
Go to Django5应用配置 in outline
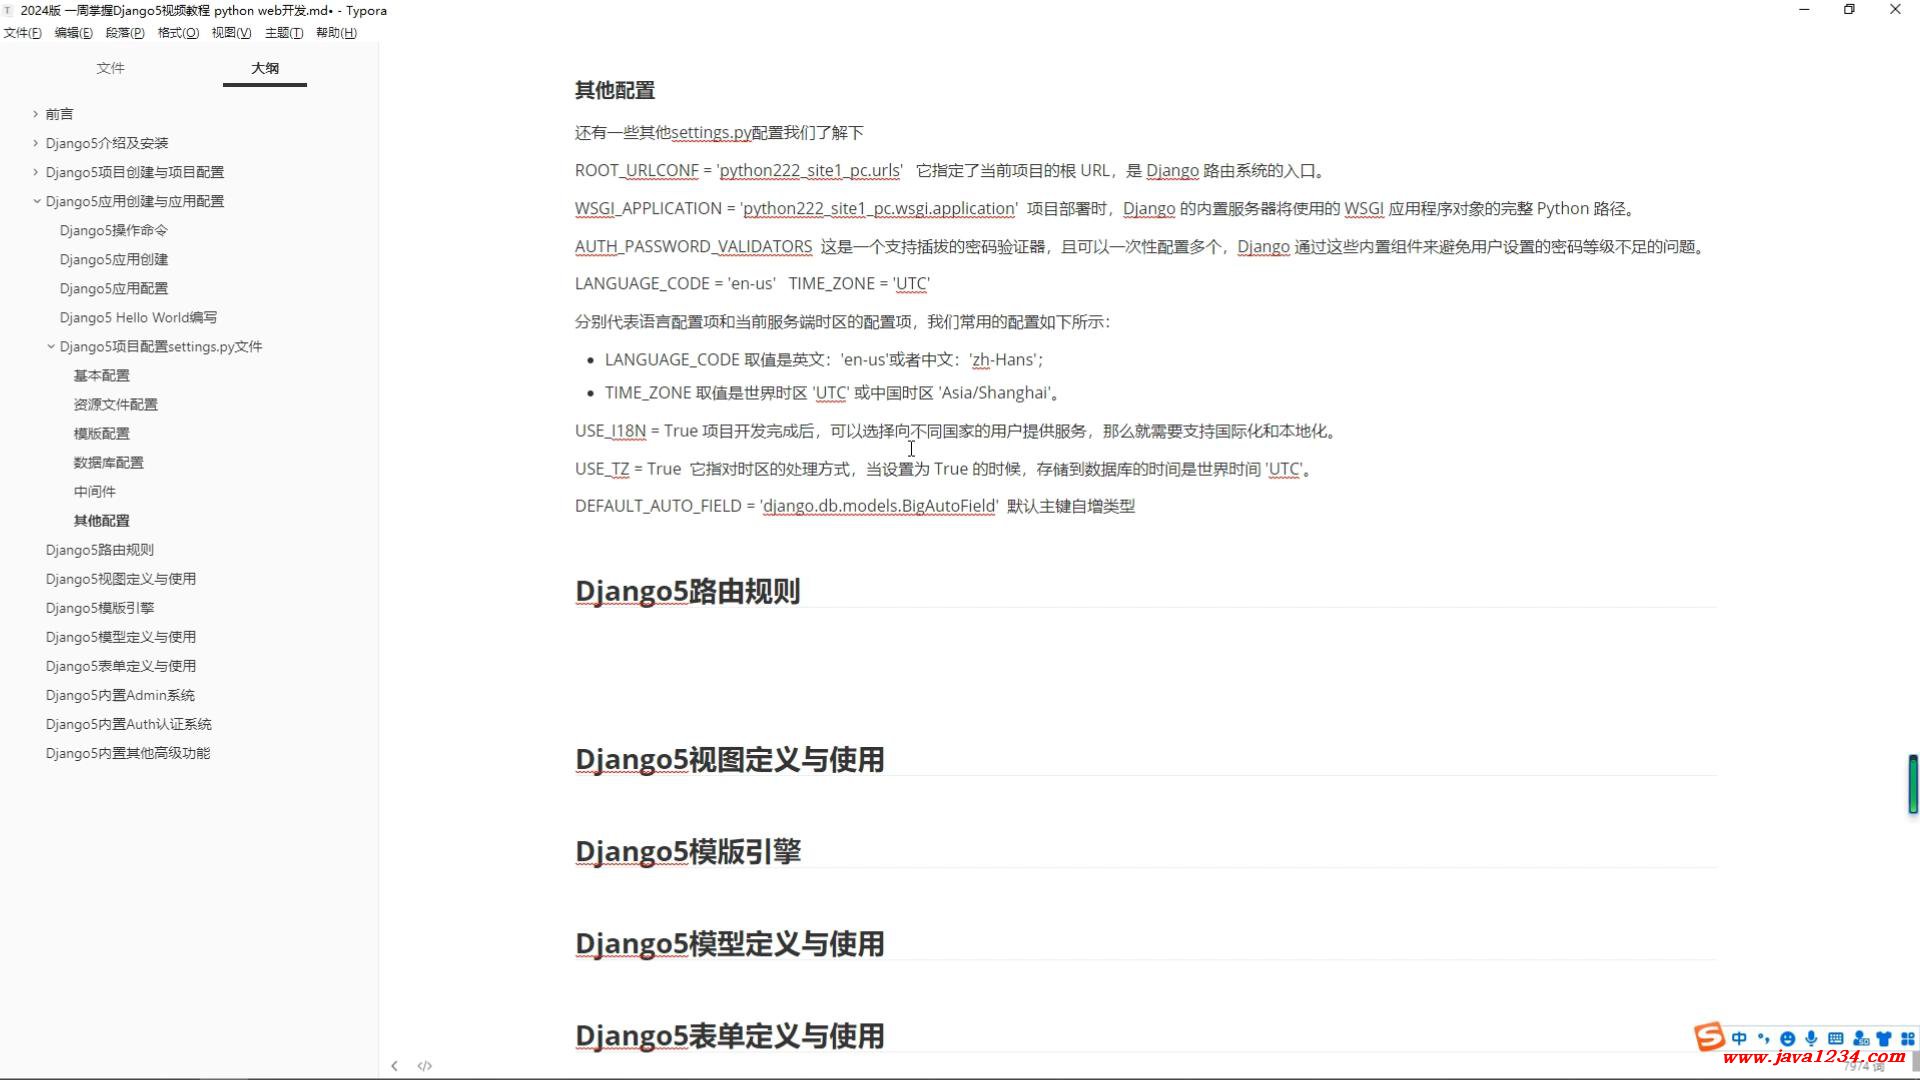pyautogui.click(x=113, y=288)
